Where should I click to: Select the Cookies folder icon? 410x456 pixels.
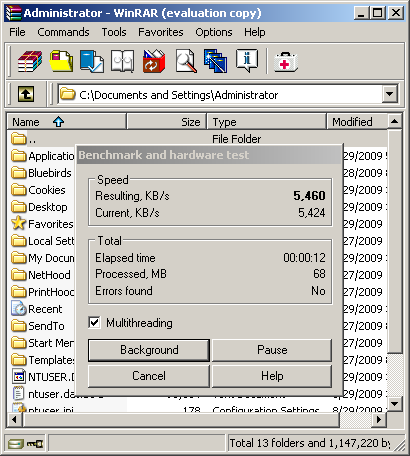point(18,189)
